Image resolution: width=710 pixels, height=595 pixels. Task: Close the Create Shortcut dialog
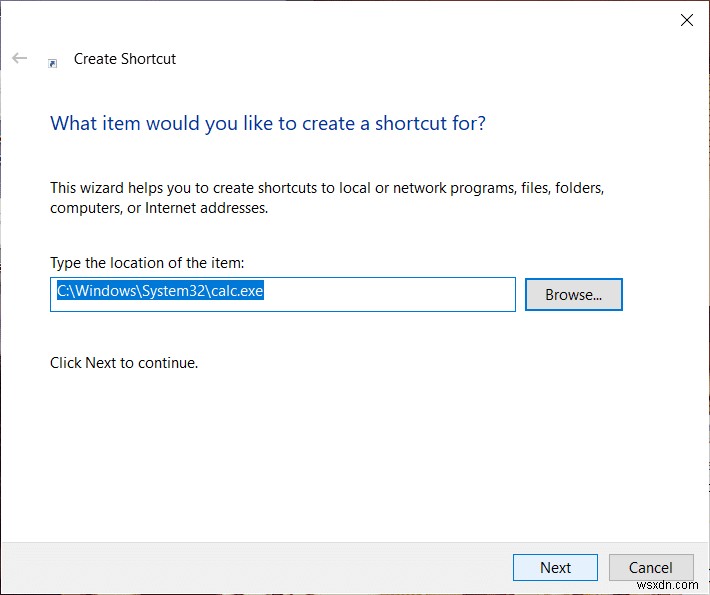686,20
